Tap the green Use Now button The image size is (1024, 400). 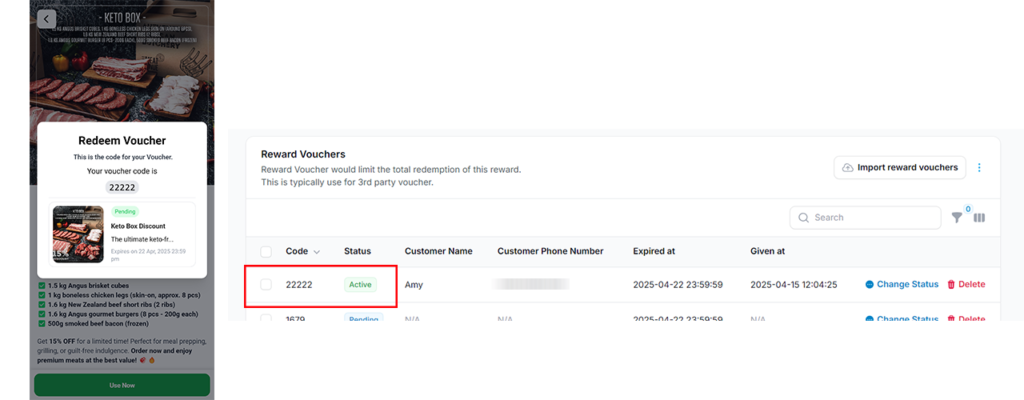click(122, 385)
